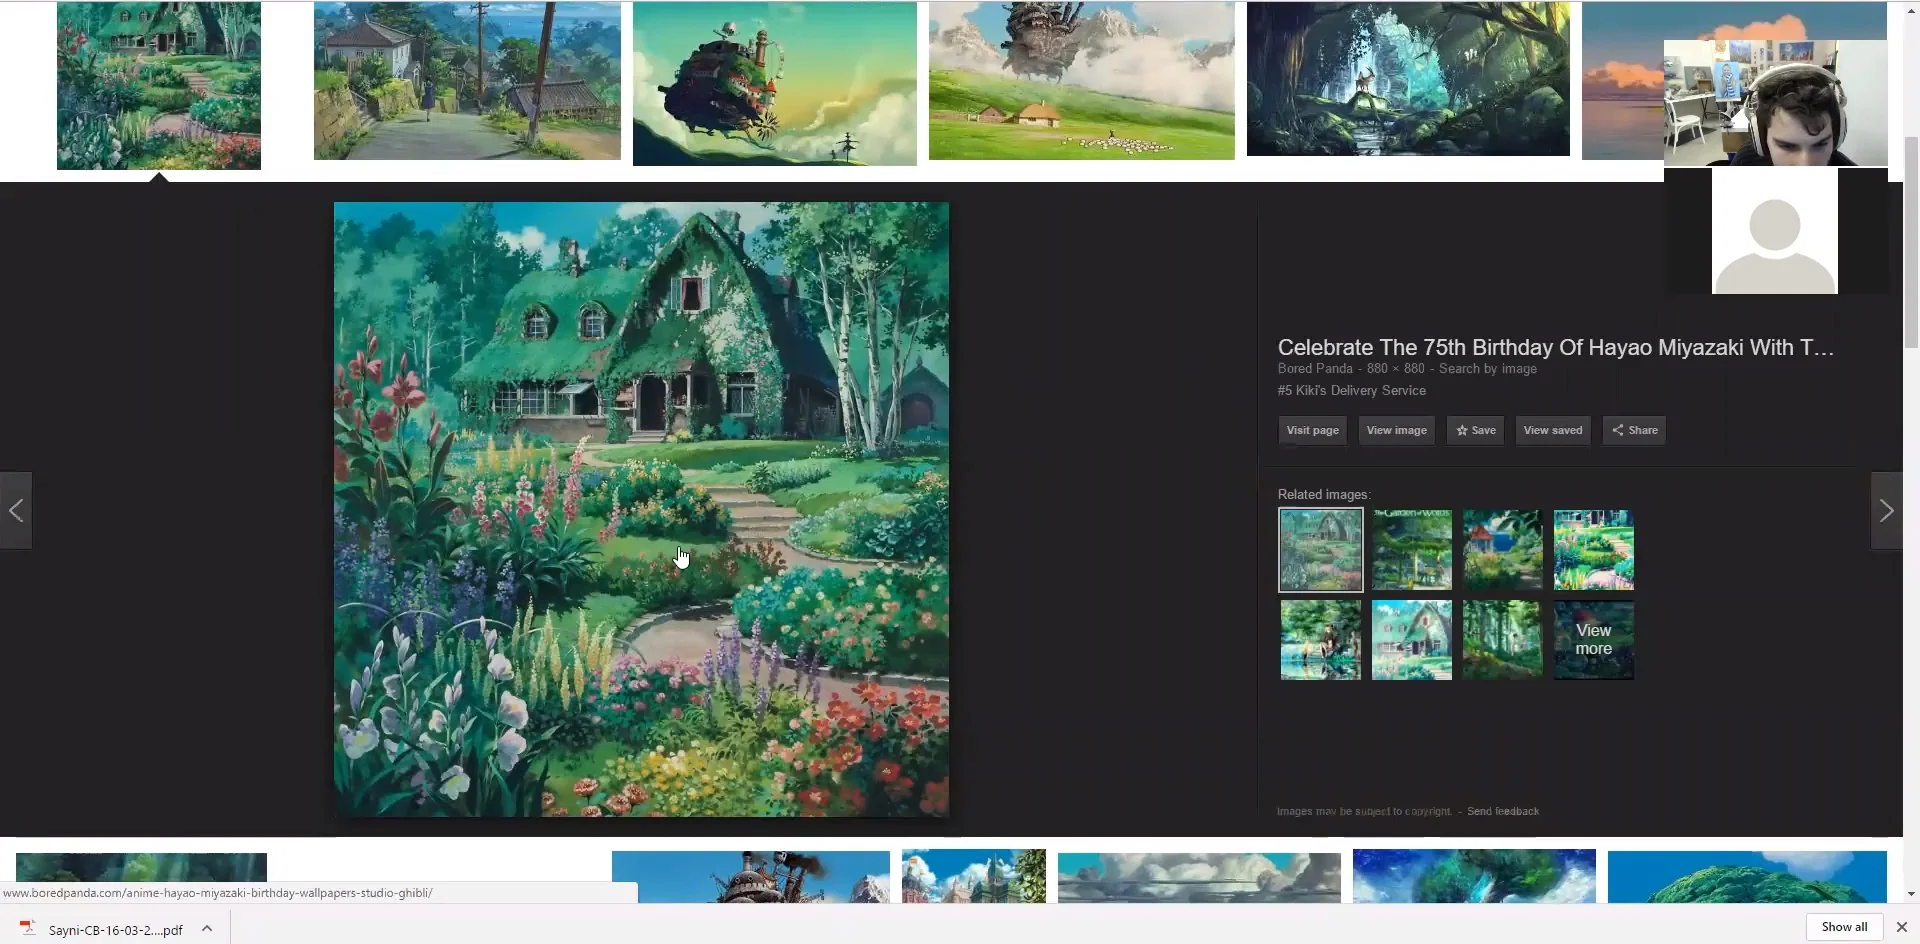Viewport: 1920px width, 944px height.
Task: Select bottom row giant tree thumbnail
Action: click(x=1474, y=876)
